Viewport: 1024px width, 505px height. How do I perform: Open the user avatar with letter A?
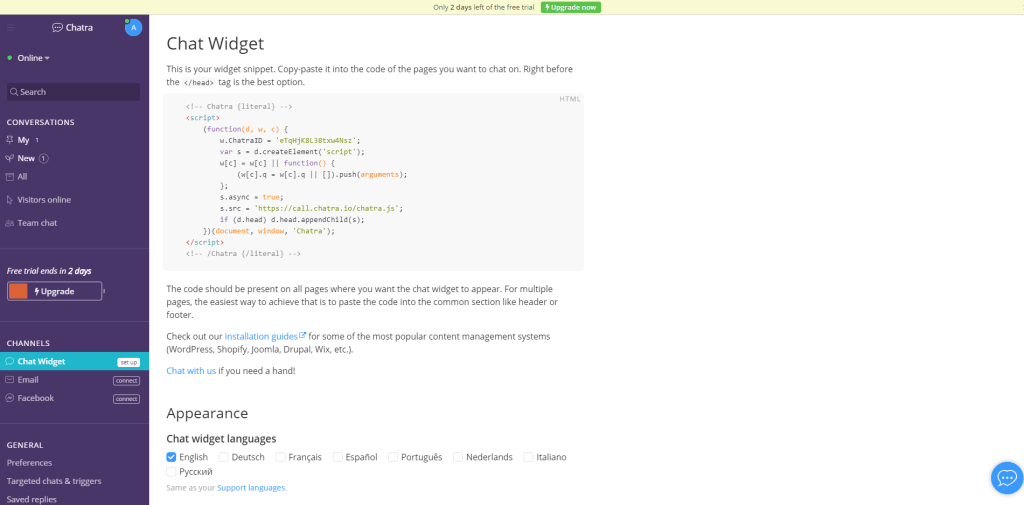pyautogui.click(x=133, y=27)
